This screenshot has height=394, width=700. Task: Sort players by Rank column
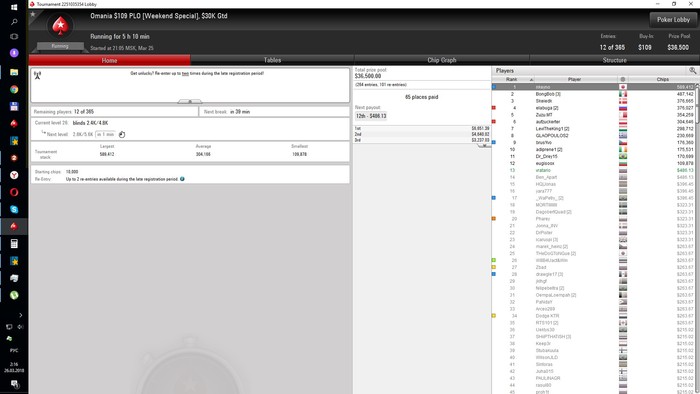point(514,79)
